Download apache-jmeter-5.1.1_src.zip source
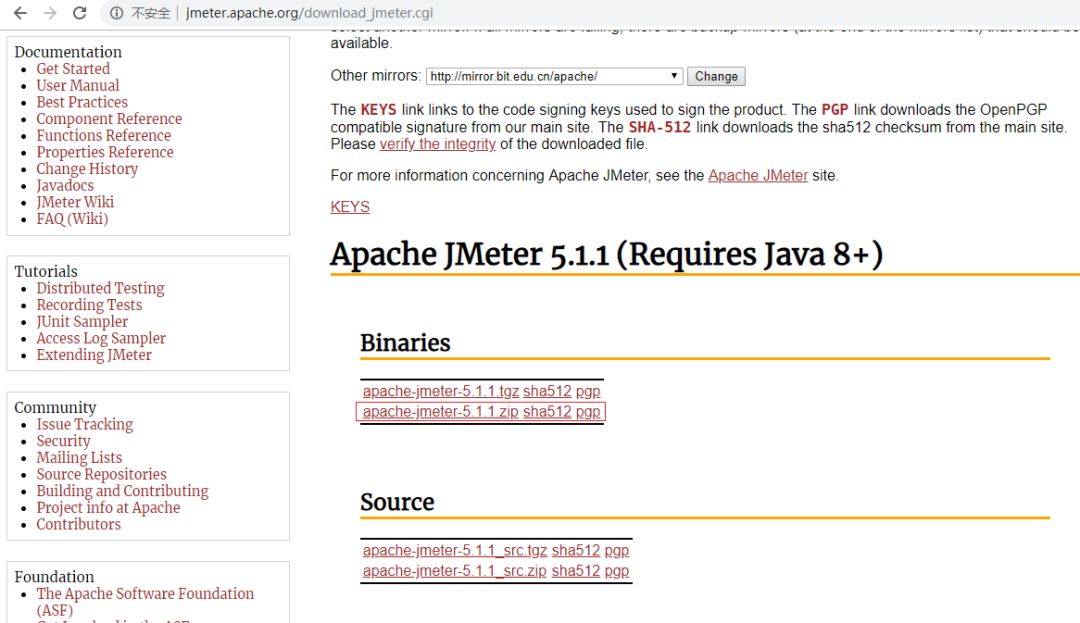1080x623 pixels. click(x=454, y=571)
